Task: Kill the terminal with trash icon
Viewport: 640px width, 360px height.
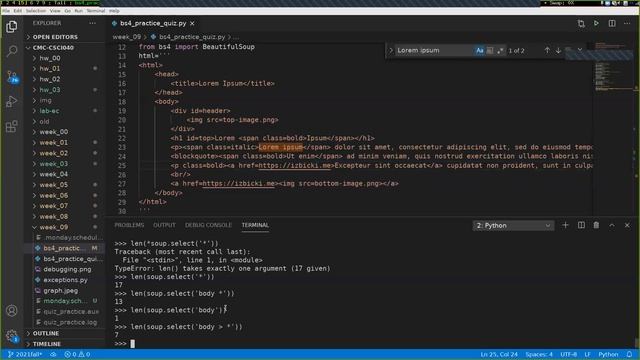Action: click(596, 225)
